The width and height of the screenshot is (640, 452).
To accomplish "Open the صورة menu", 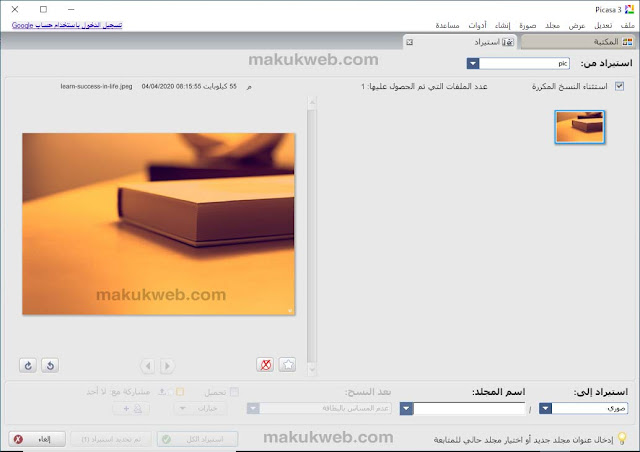I will click(527, 25).
